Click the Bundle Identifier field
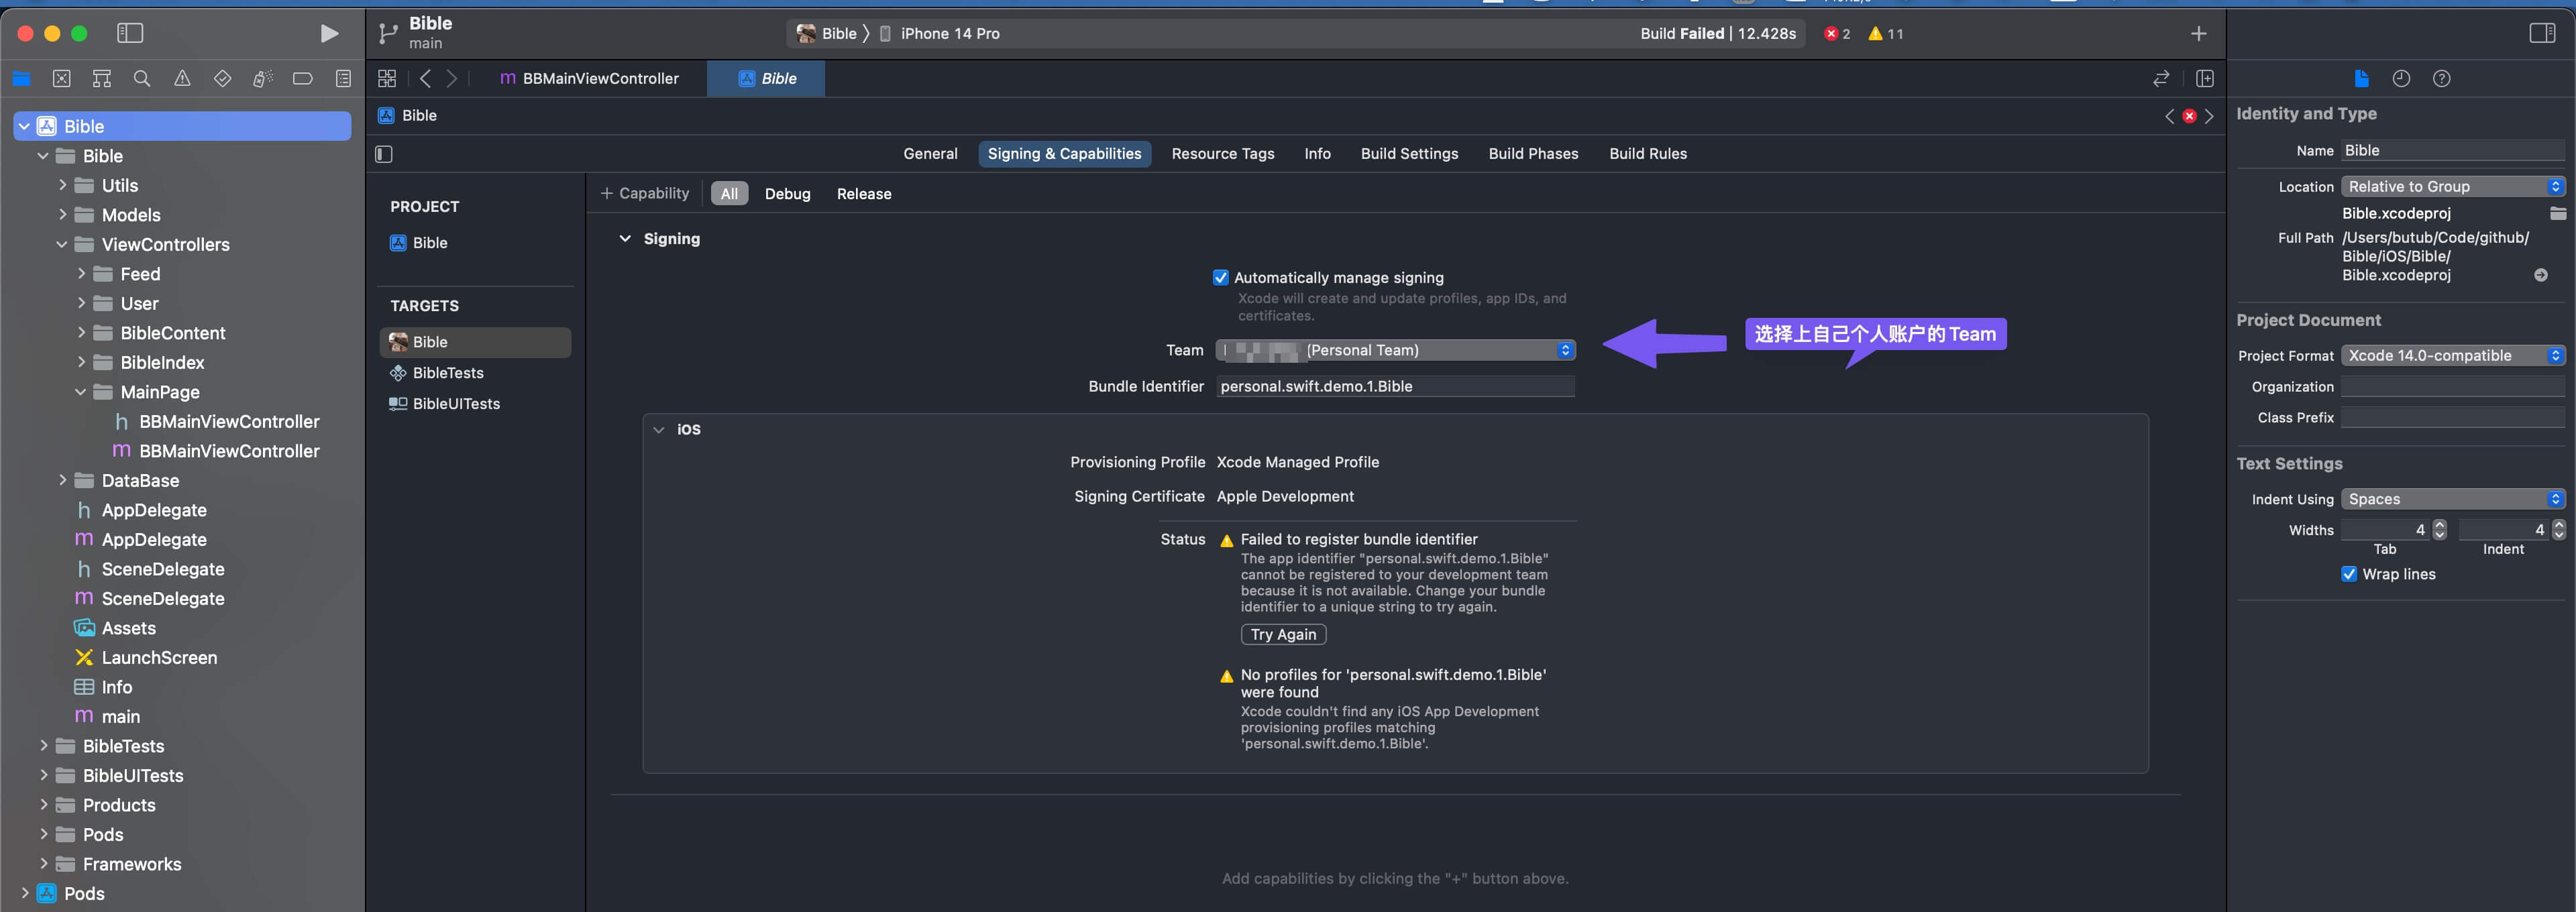 pos(1395,387)
